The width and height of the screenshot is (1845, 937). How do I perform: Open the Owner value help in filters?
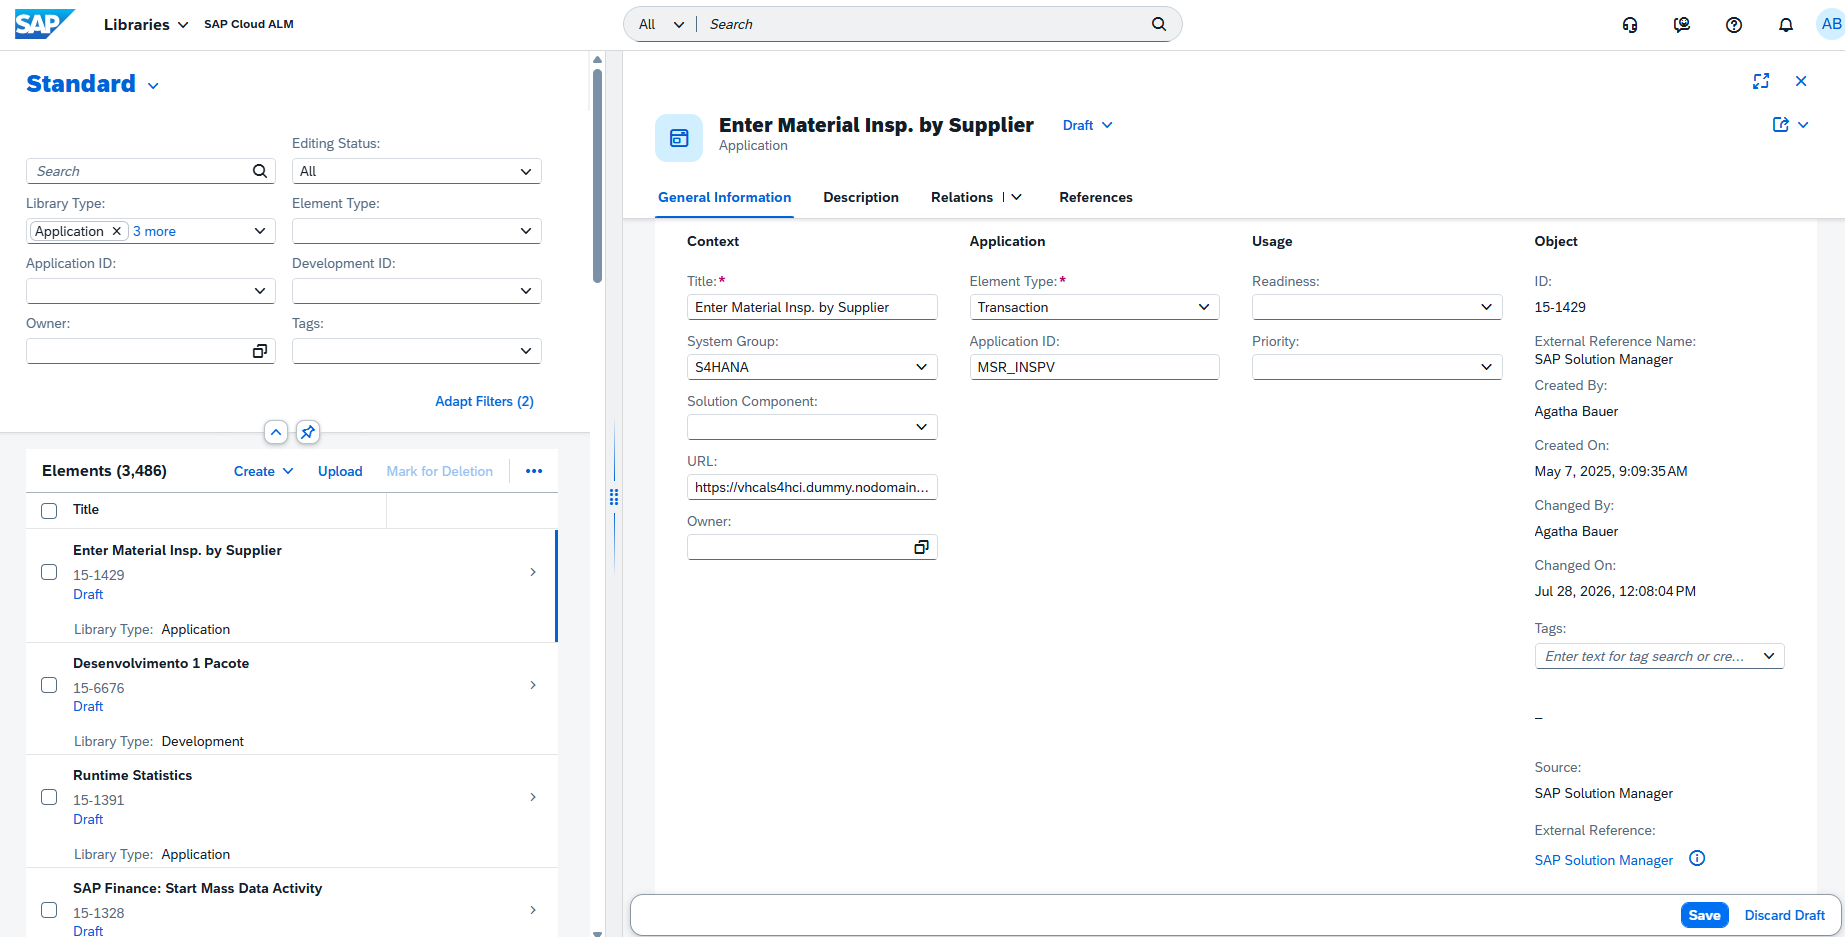[x=260, y=351]
